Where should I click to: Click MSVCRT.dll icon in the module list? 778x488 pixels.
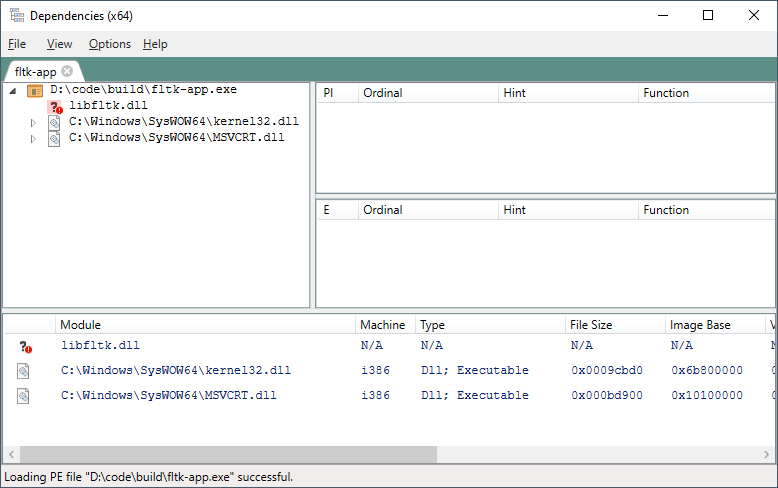(x=23, y=396)
